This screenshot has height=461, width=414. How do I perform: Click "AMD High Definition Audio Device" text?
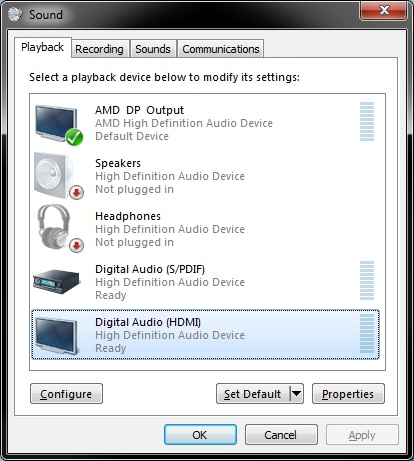pyautogui.click(x=184, y=123)
